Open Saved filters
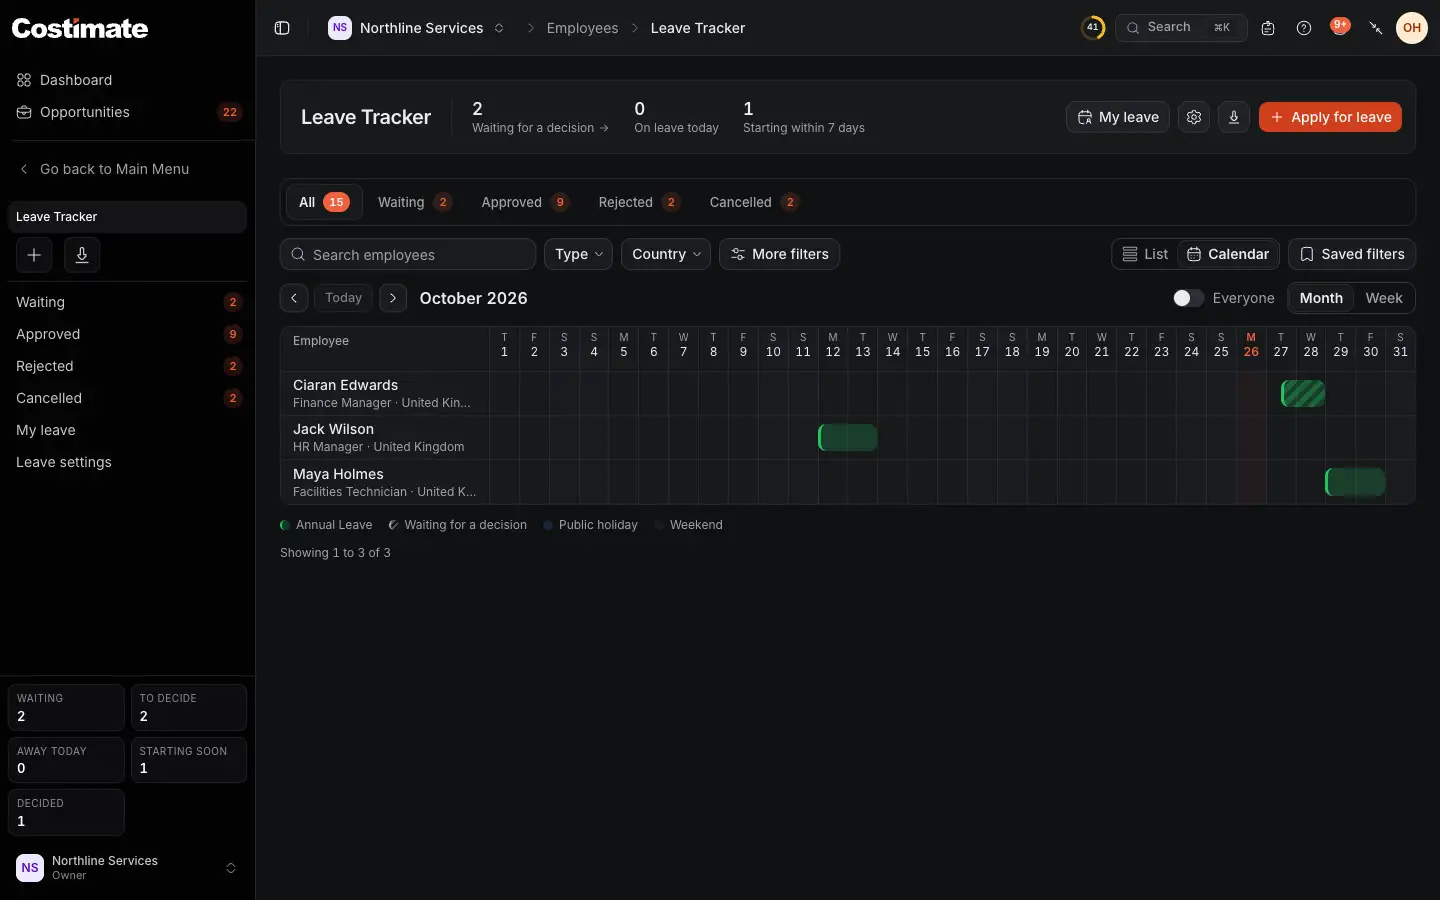 (1352, 254)
